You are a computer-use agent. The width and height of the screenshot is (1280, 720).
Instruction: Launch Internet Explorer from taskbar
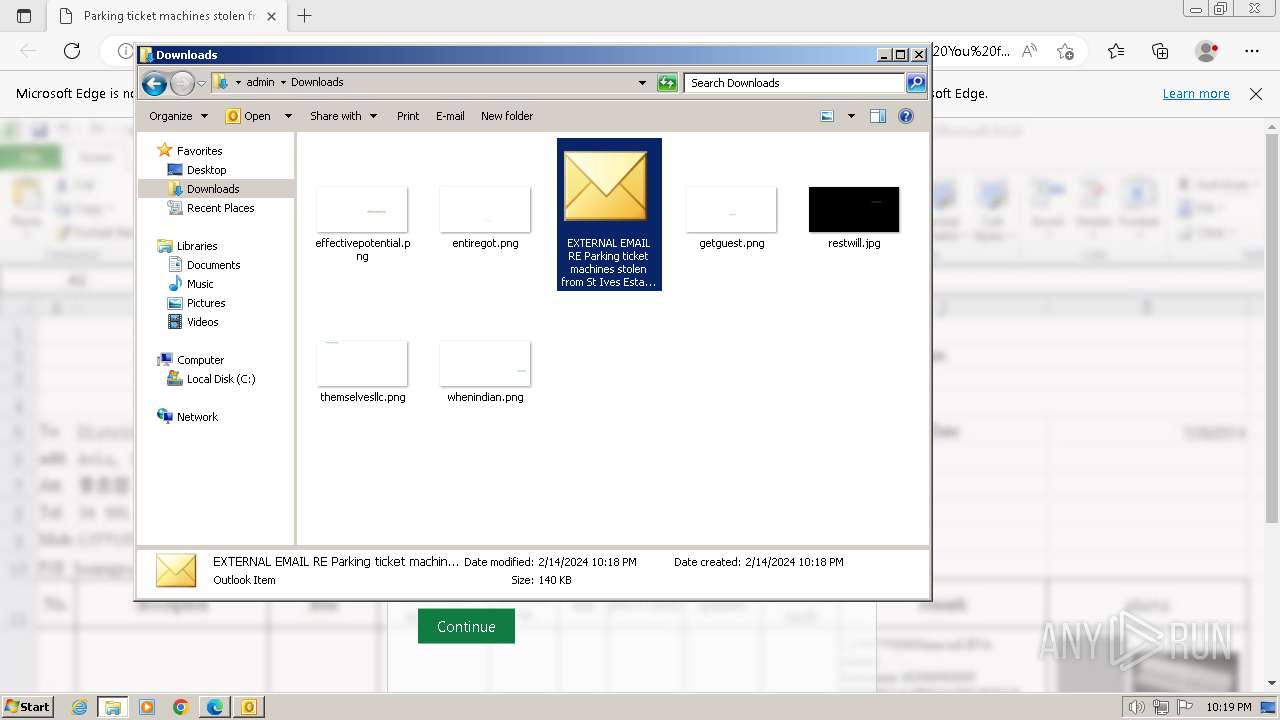click(79, 707)
